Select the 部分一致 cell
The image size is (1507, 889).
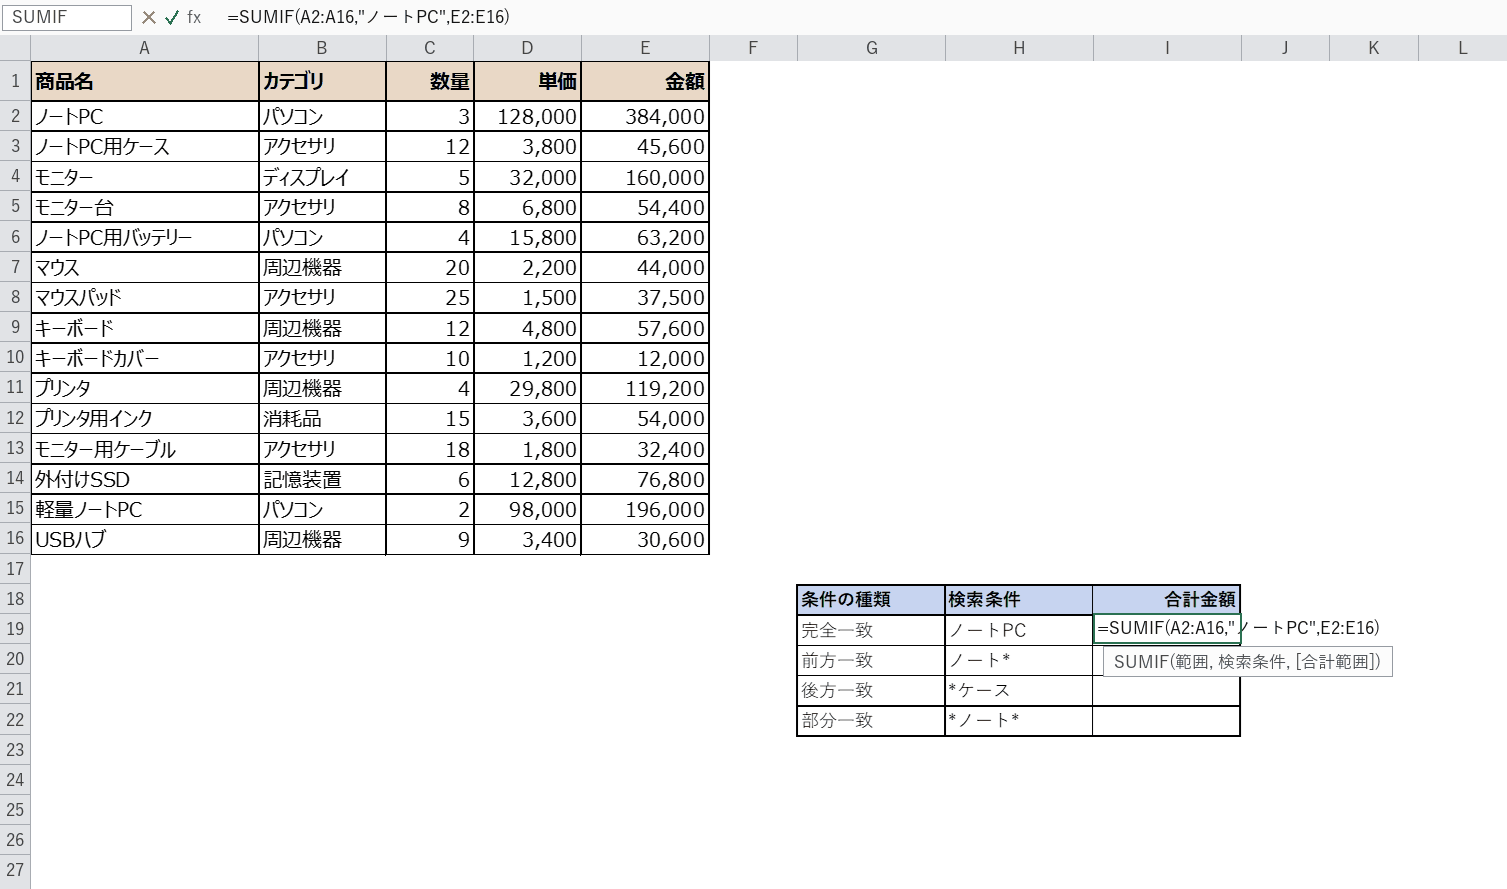[871, 721]
